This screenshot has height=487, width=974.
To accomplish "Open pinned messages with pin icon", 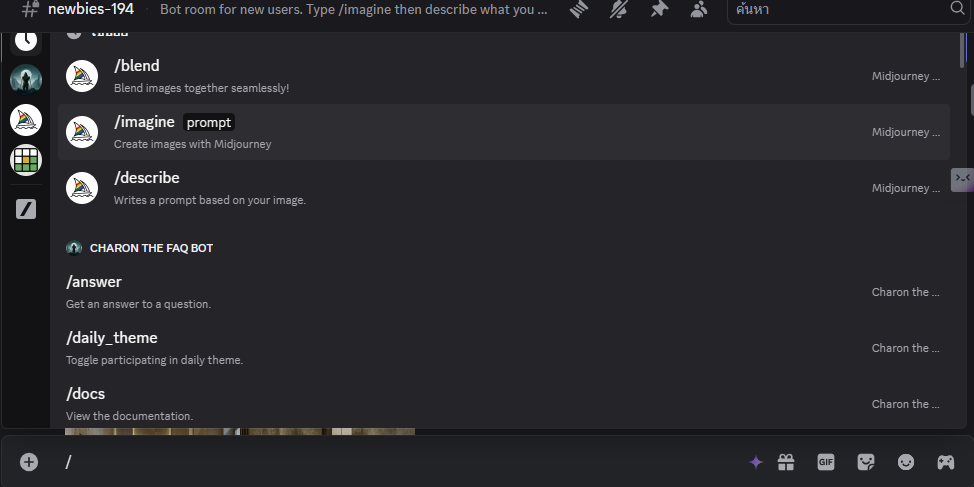I will pyautogui.click(x=659, y=9).
